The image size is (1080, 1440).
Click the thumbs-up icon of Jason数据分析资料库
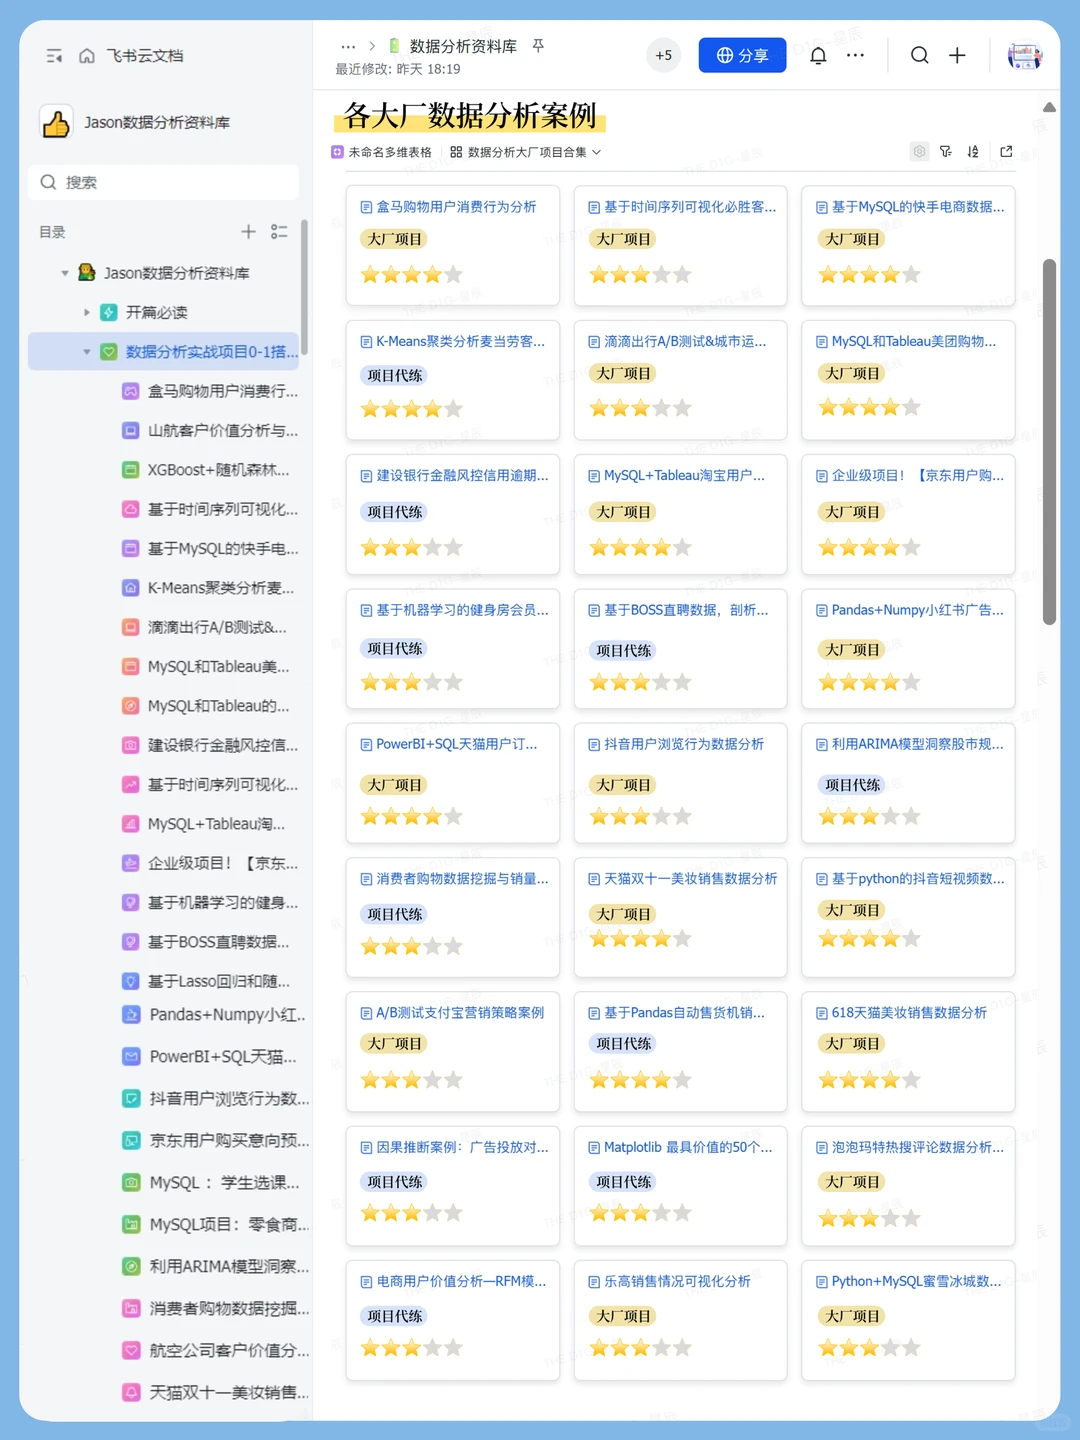[x=57, y=123]
